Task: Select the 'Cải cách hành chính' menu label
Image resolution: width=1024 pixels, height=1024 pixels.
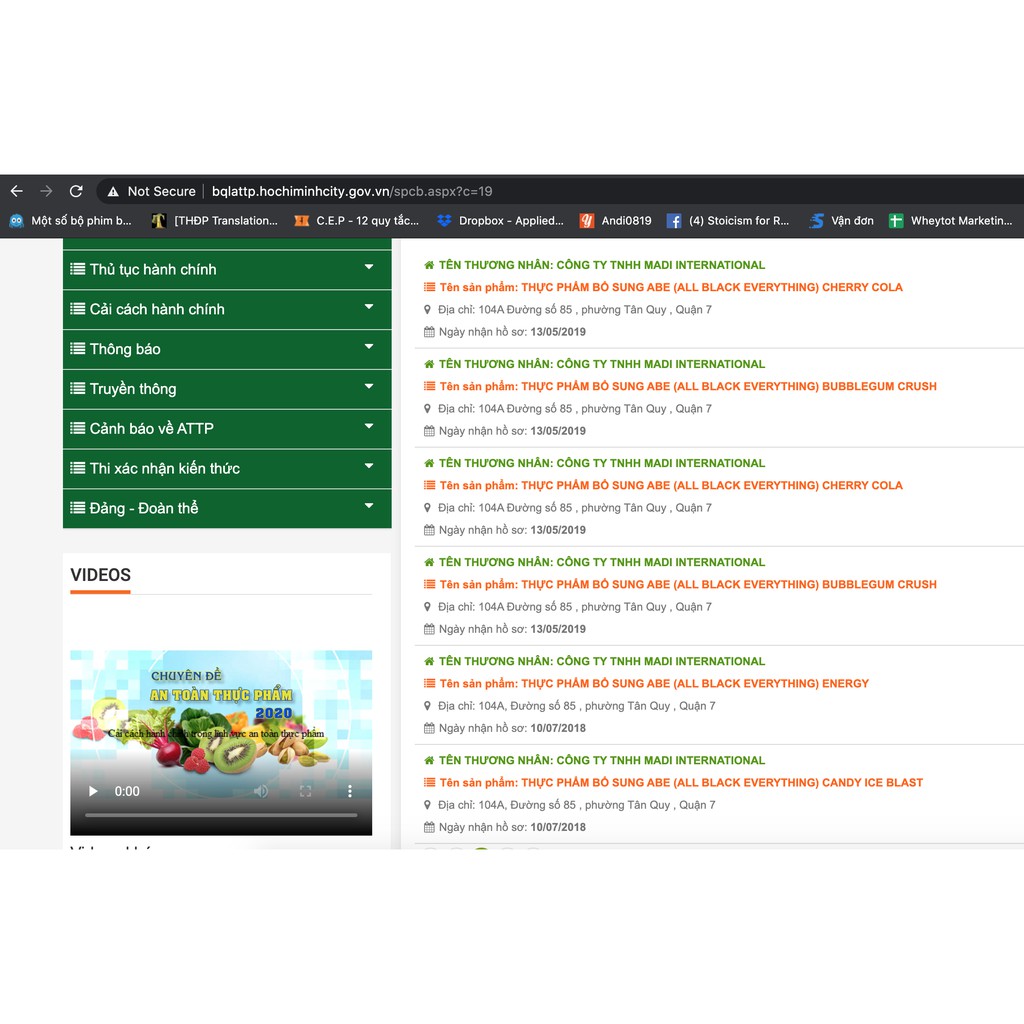Action: click(157, 310)
